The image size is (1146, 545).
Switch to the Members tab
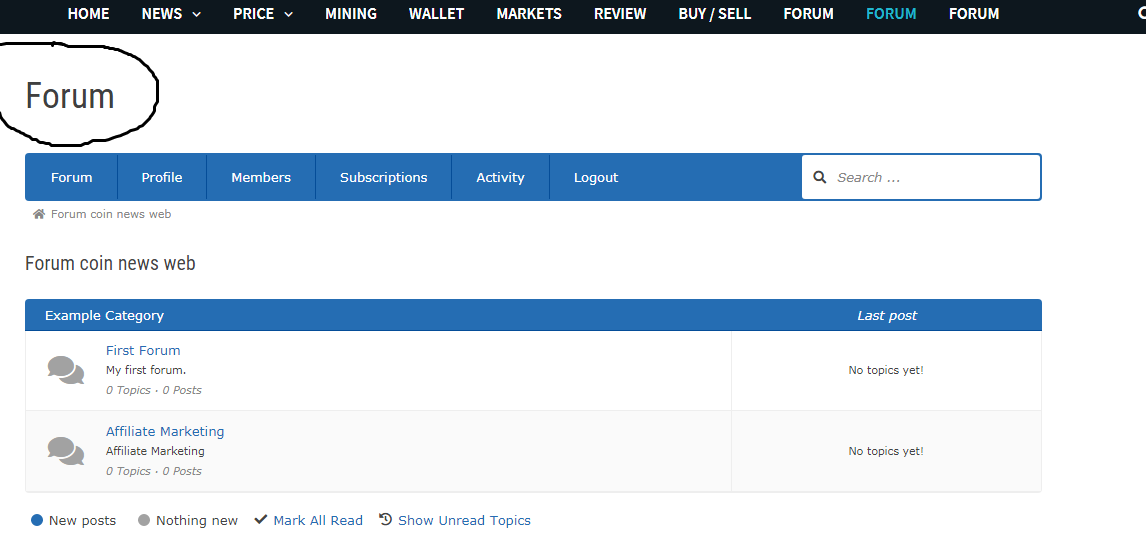coord(261,178)
